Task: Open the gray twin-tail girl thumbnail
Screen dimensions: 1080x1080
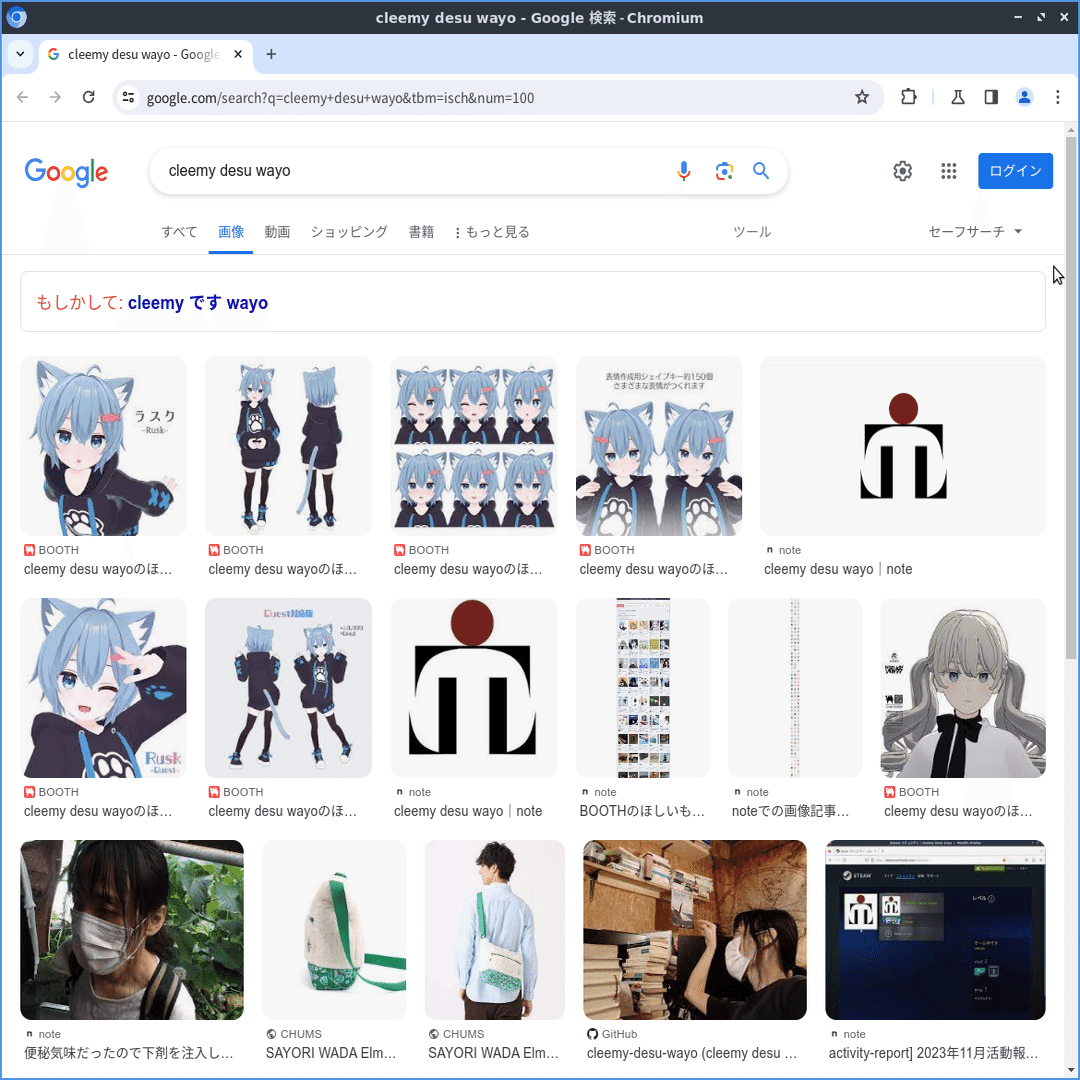Action: pyautogui.click(x=963, y=687)
